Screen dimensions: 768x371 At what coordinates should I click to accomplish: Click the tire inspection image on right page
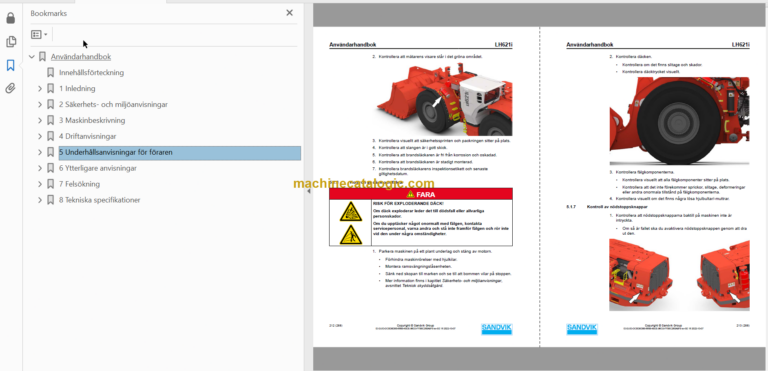click(679, 121)
